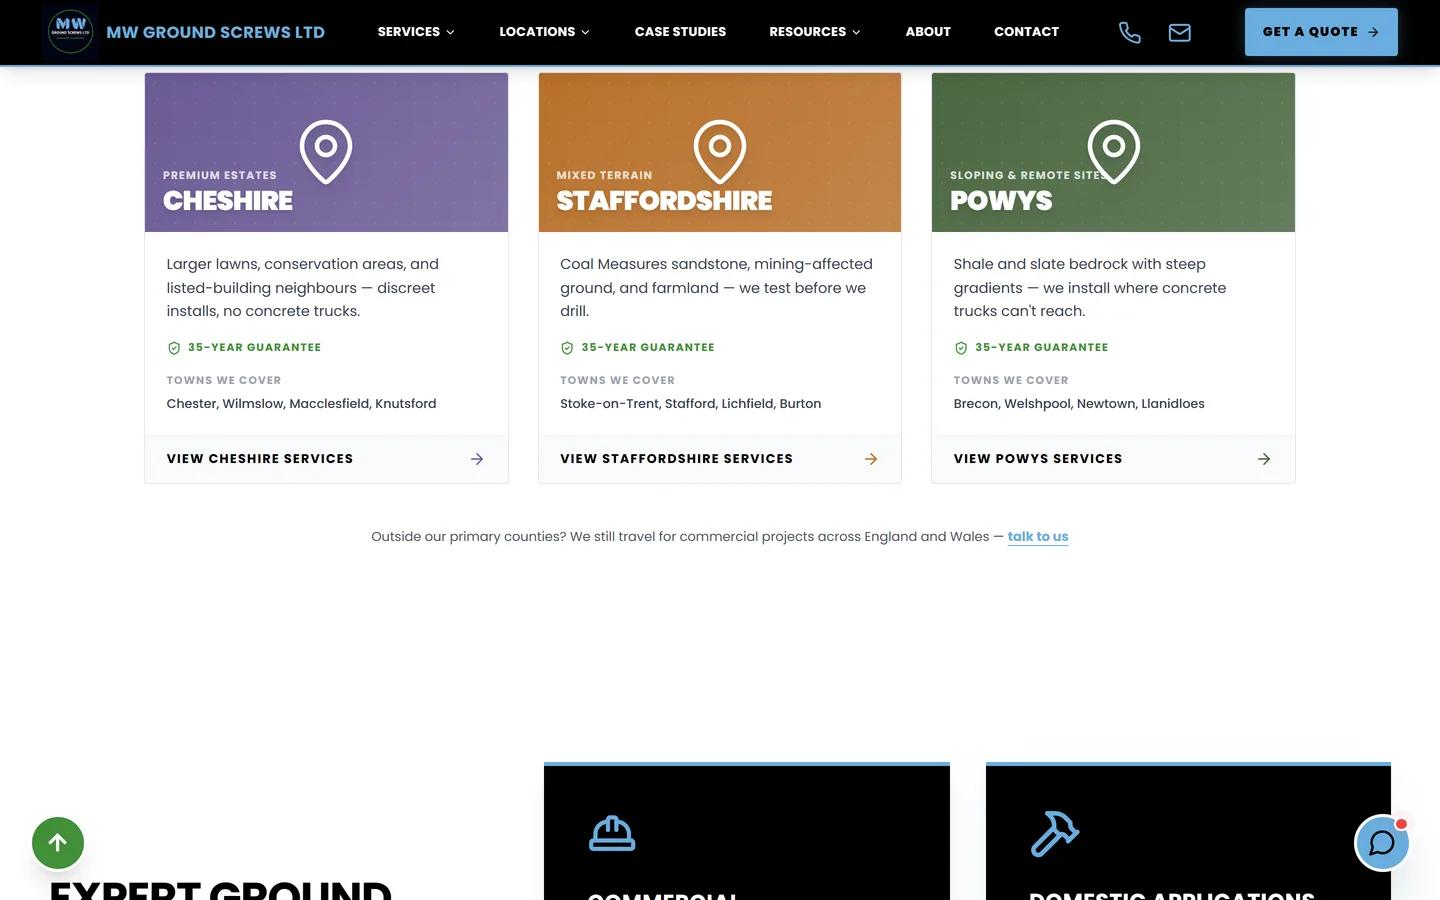Image resolution: width=1440 pixels, height=900 pixels.
Task: Open View Cheshire Services link
Action: point(326,459)
